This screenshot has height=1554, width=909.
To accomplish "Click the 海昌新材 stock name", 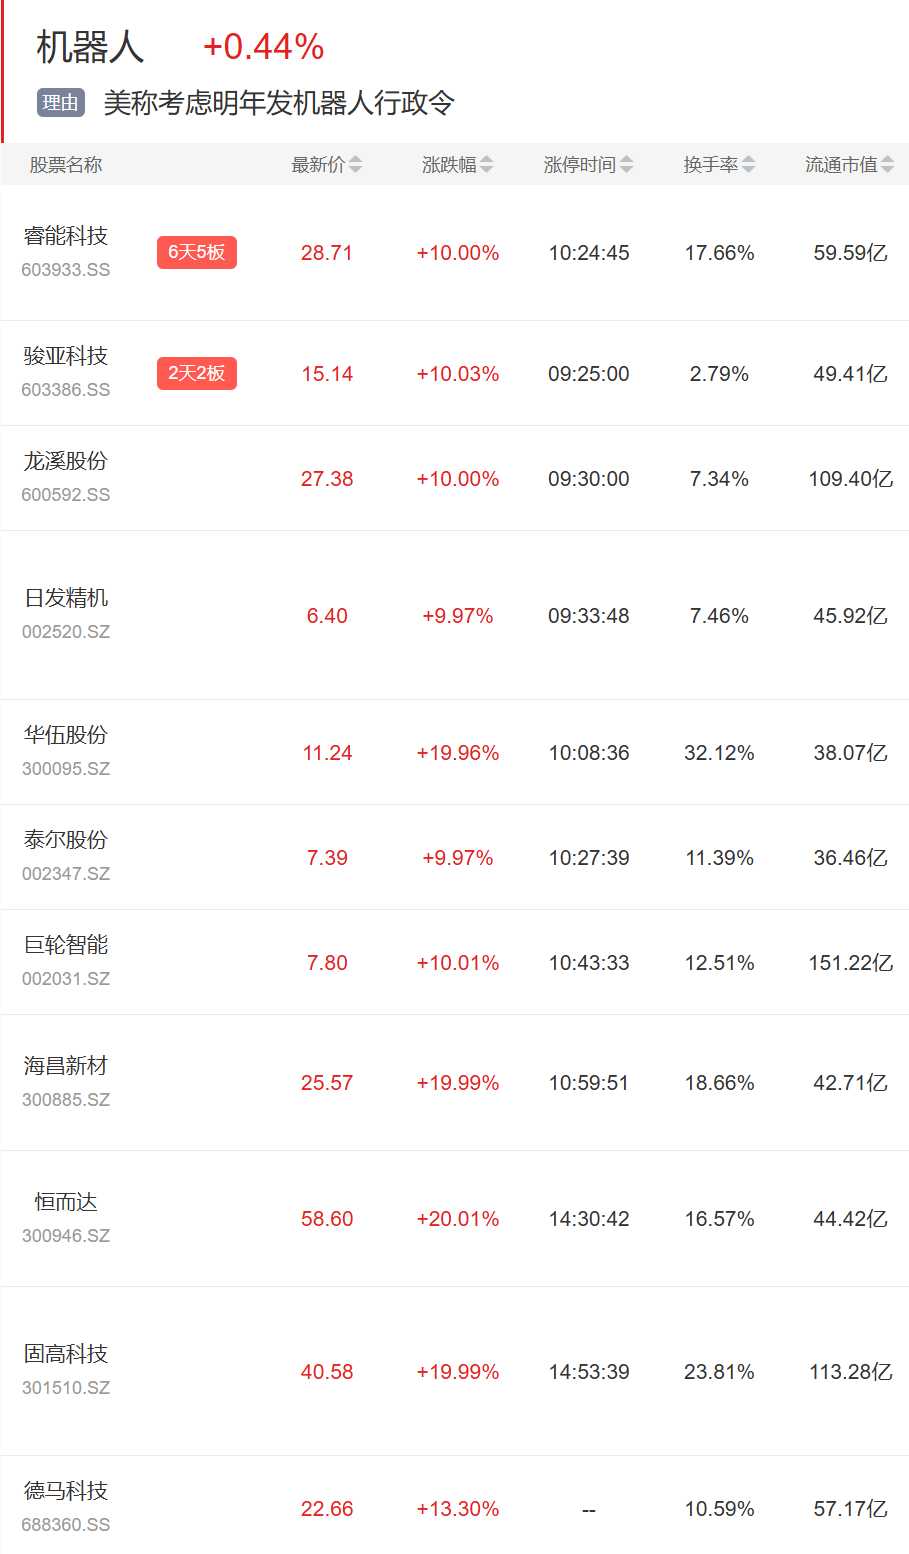I will [66, 1066].
